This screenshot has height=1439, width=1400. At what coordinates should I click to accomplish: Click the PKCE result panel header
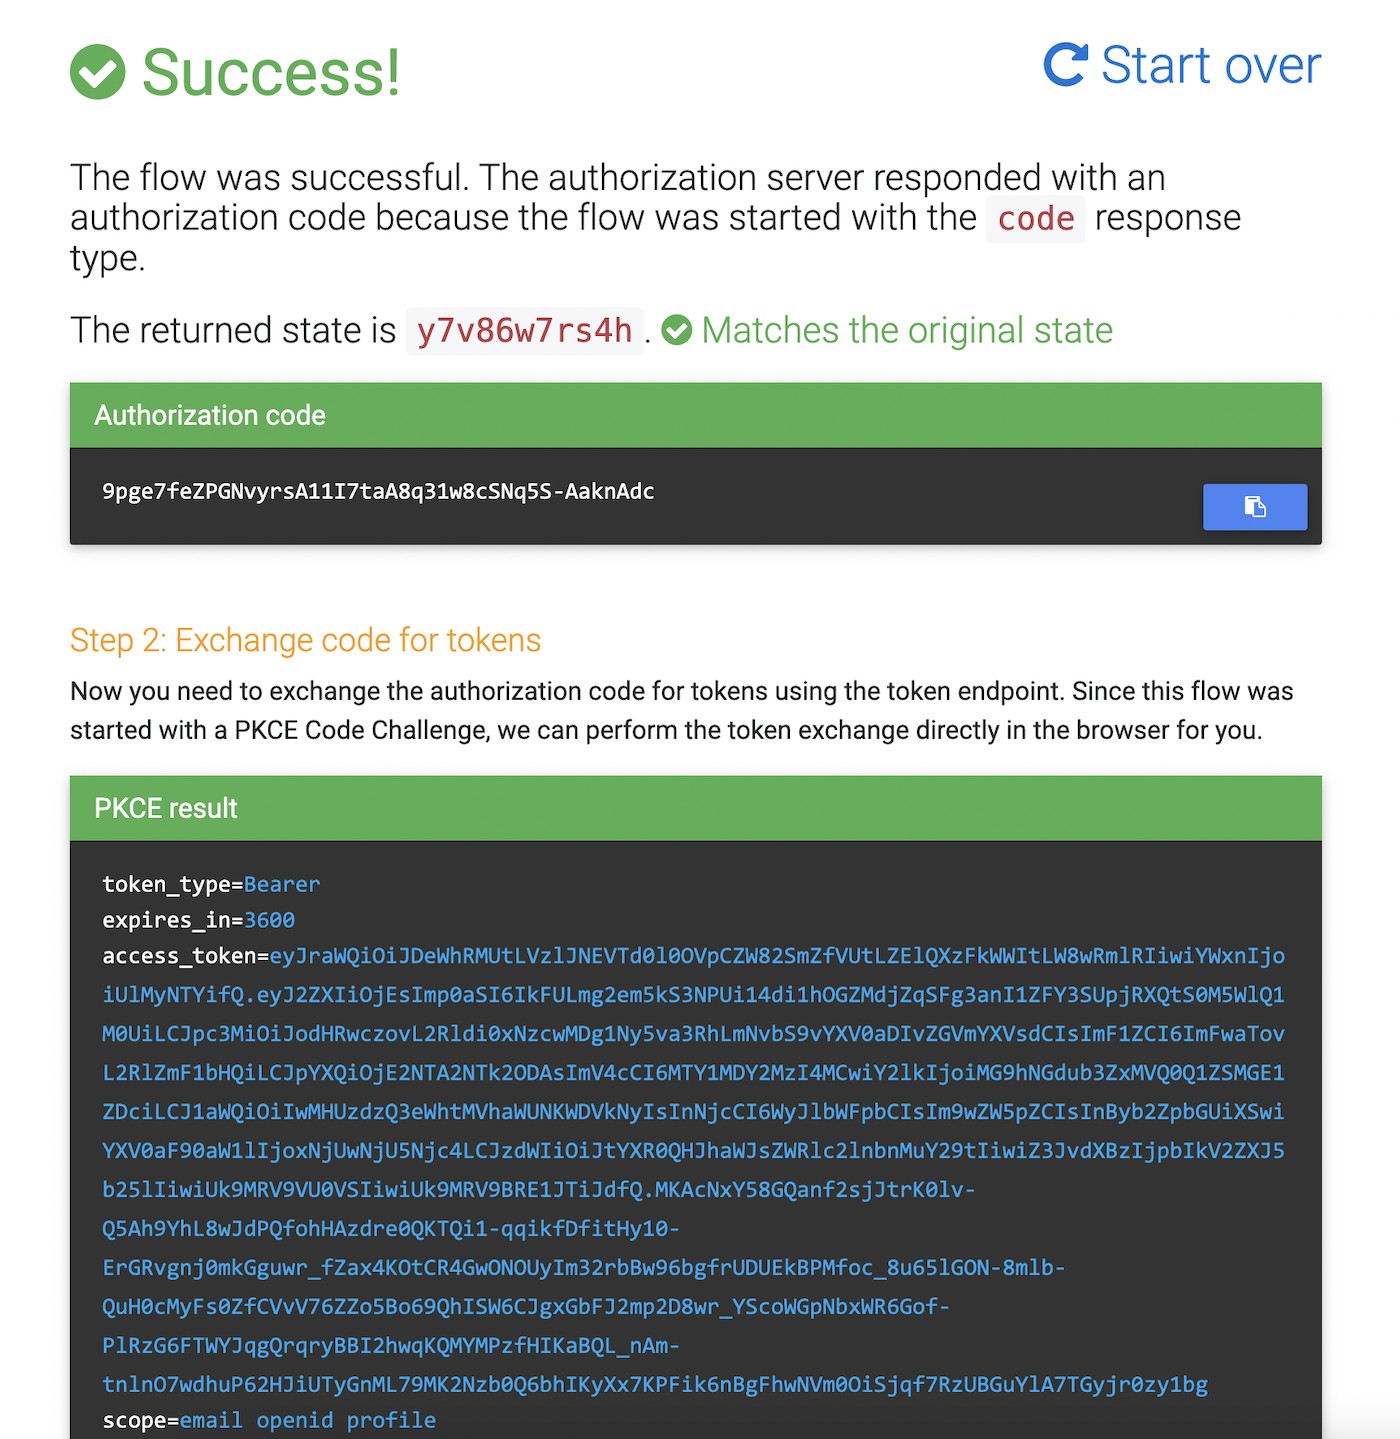[695, 808]
